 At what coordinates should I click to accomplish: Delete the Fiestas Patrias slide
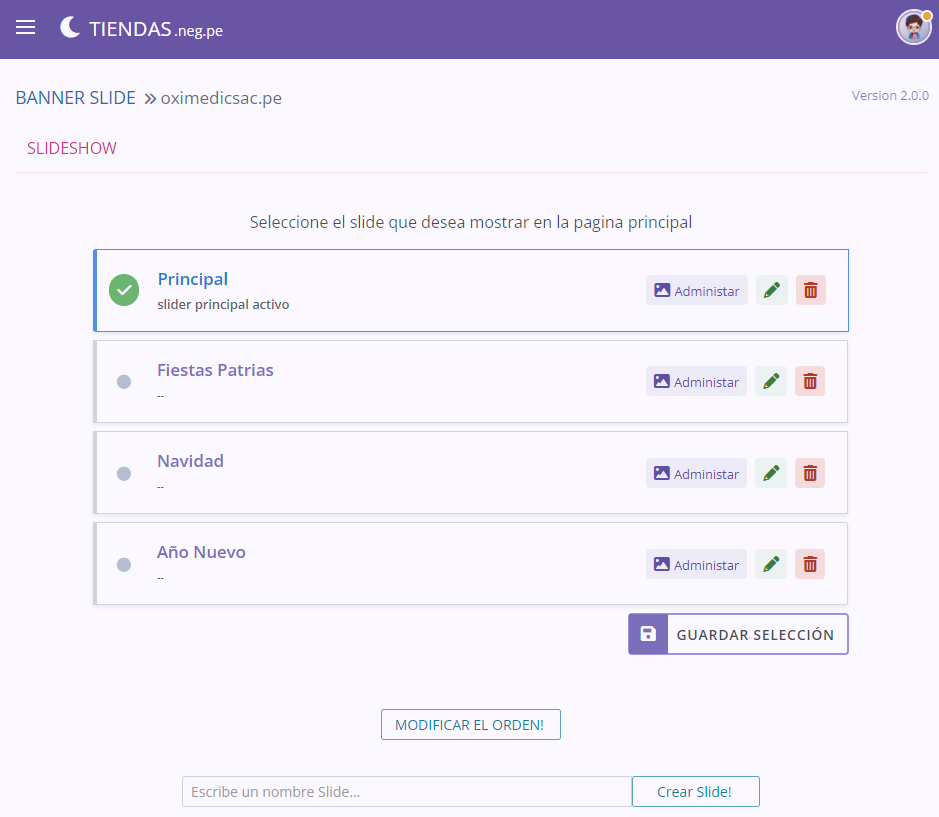[x=810, y=382]
